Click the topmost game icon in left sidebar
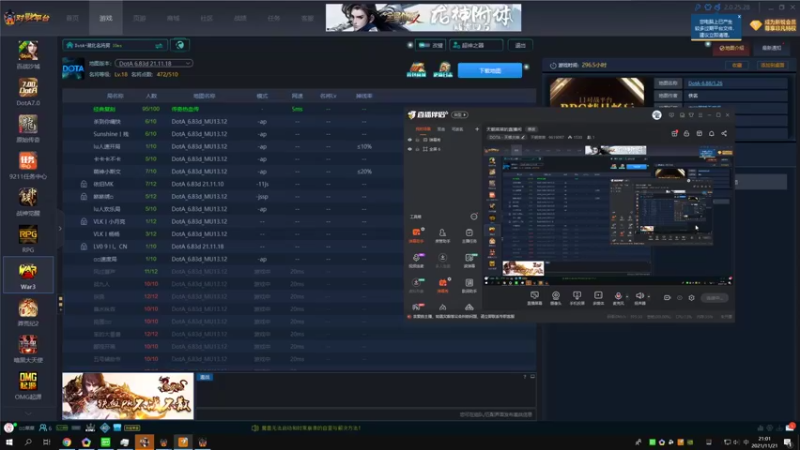The image size is (800, 450). point(28,55)
